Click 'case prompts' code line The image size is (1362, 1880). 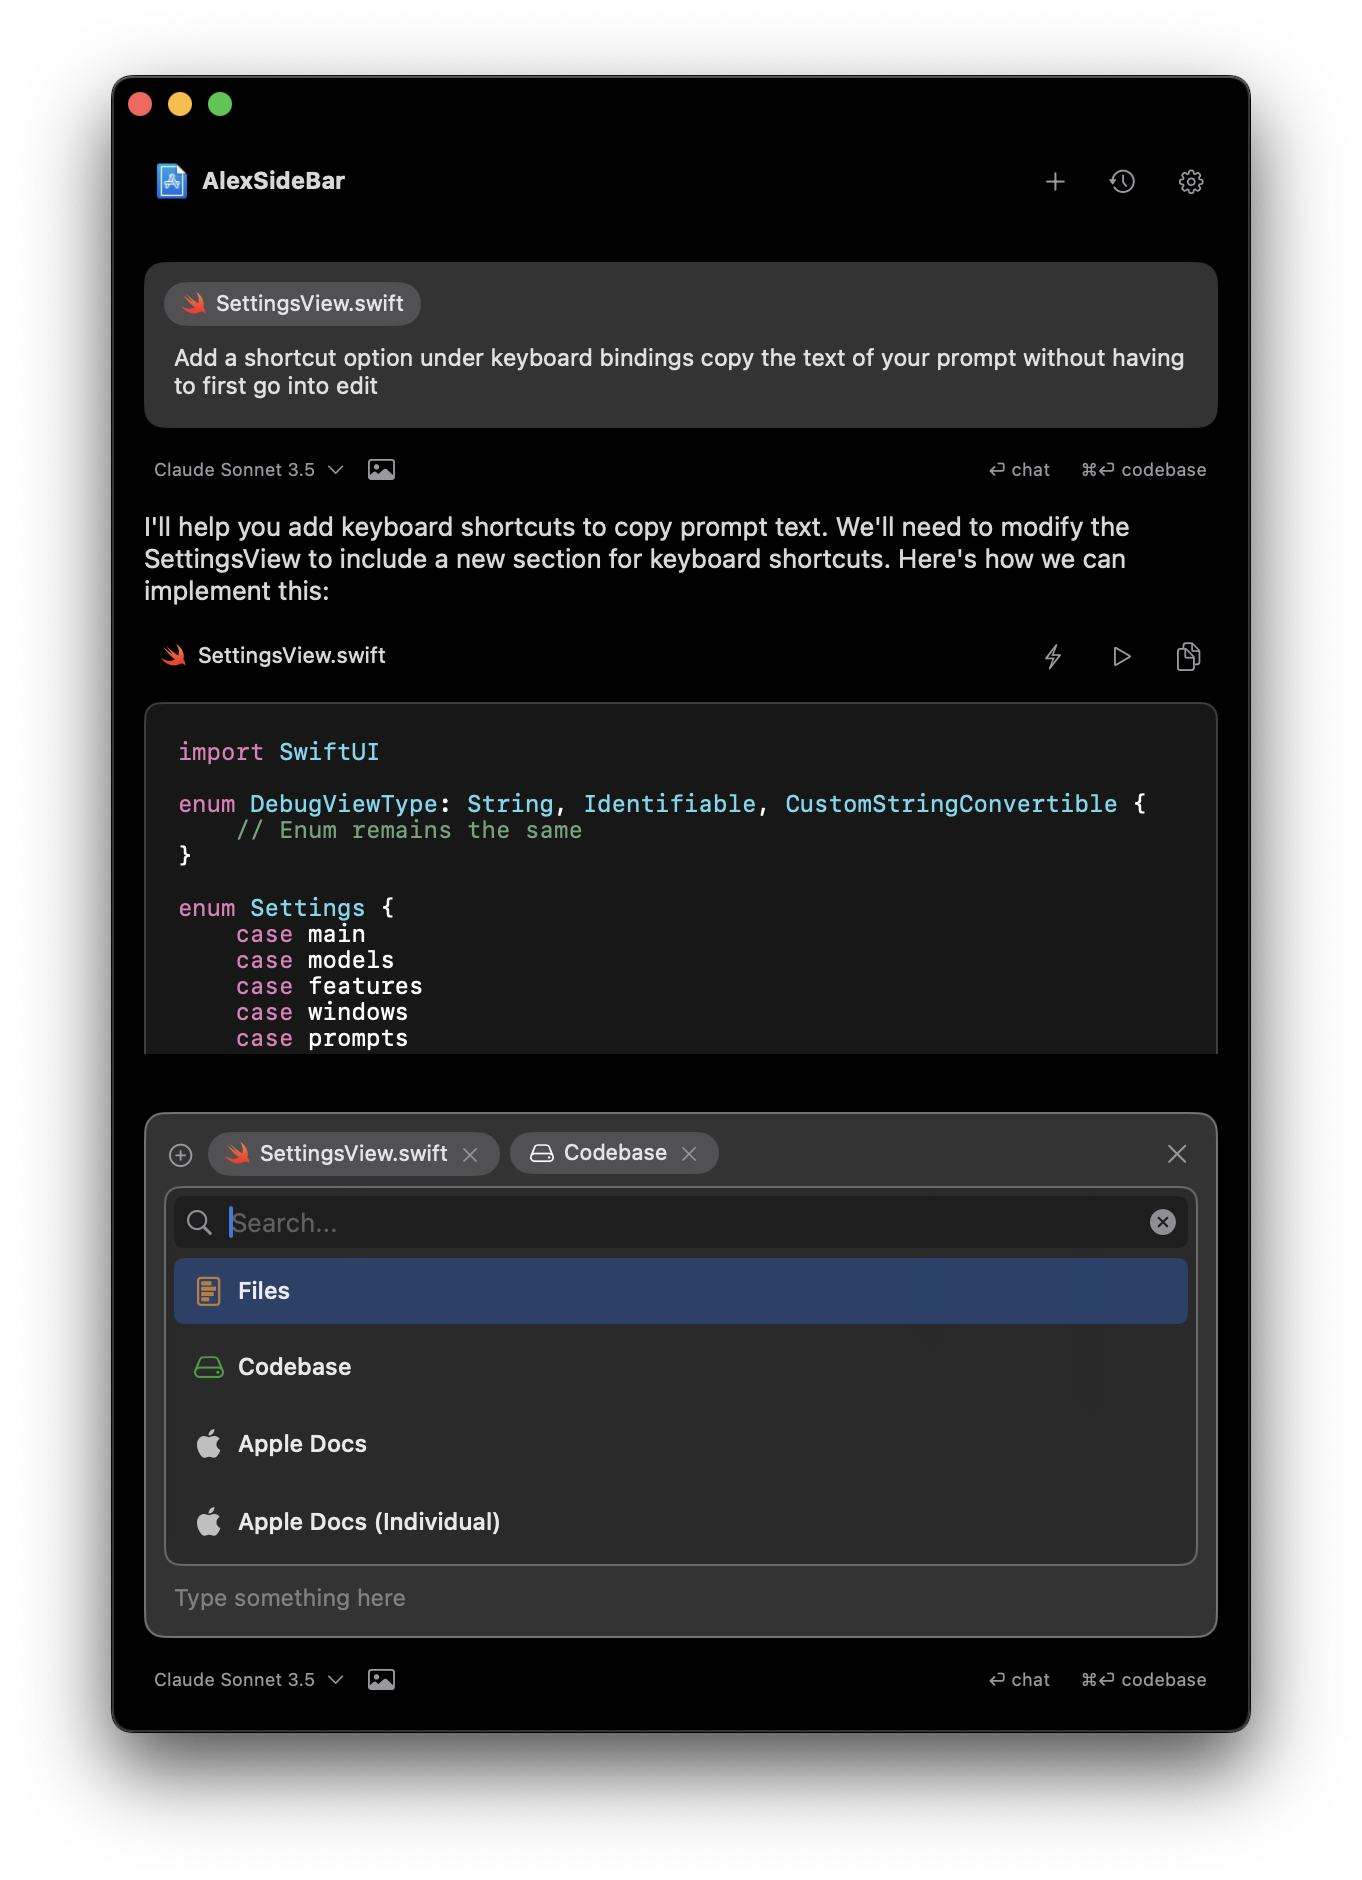[x=322, y=1039]
